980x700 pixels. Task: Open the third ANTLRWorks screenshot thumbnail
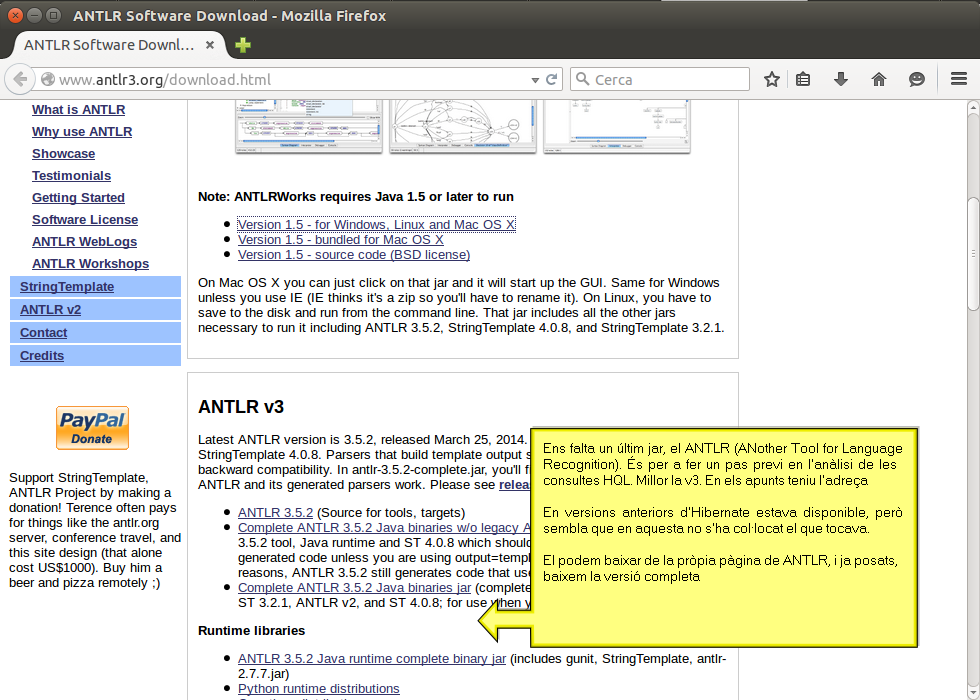tap(617, 126)
